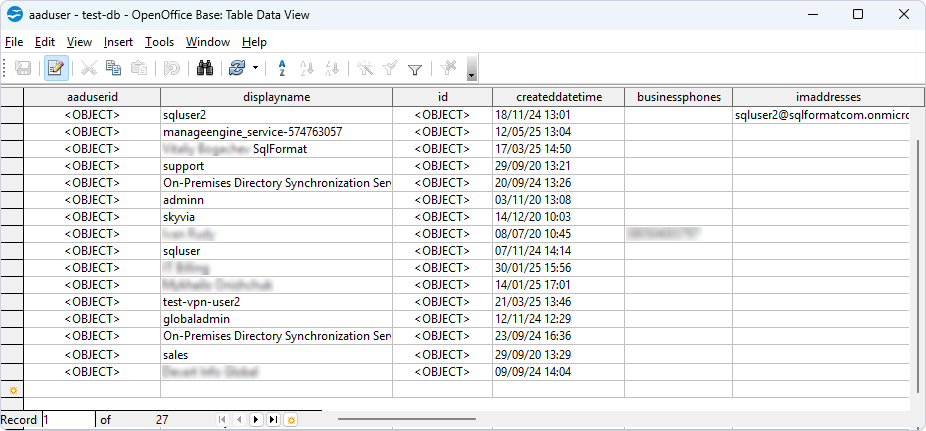Click the Sort A-Z dialog icon
The image size is (926, 431).
pyautogui.click(x=282, y=68)
